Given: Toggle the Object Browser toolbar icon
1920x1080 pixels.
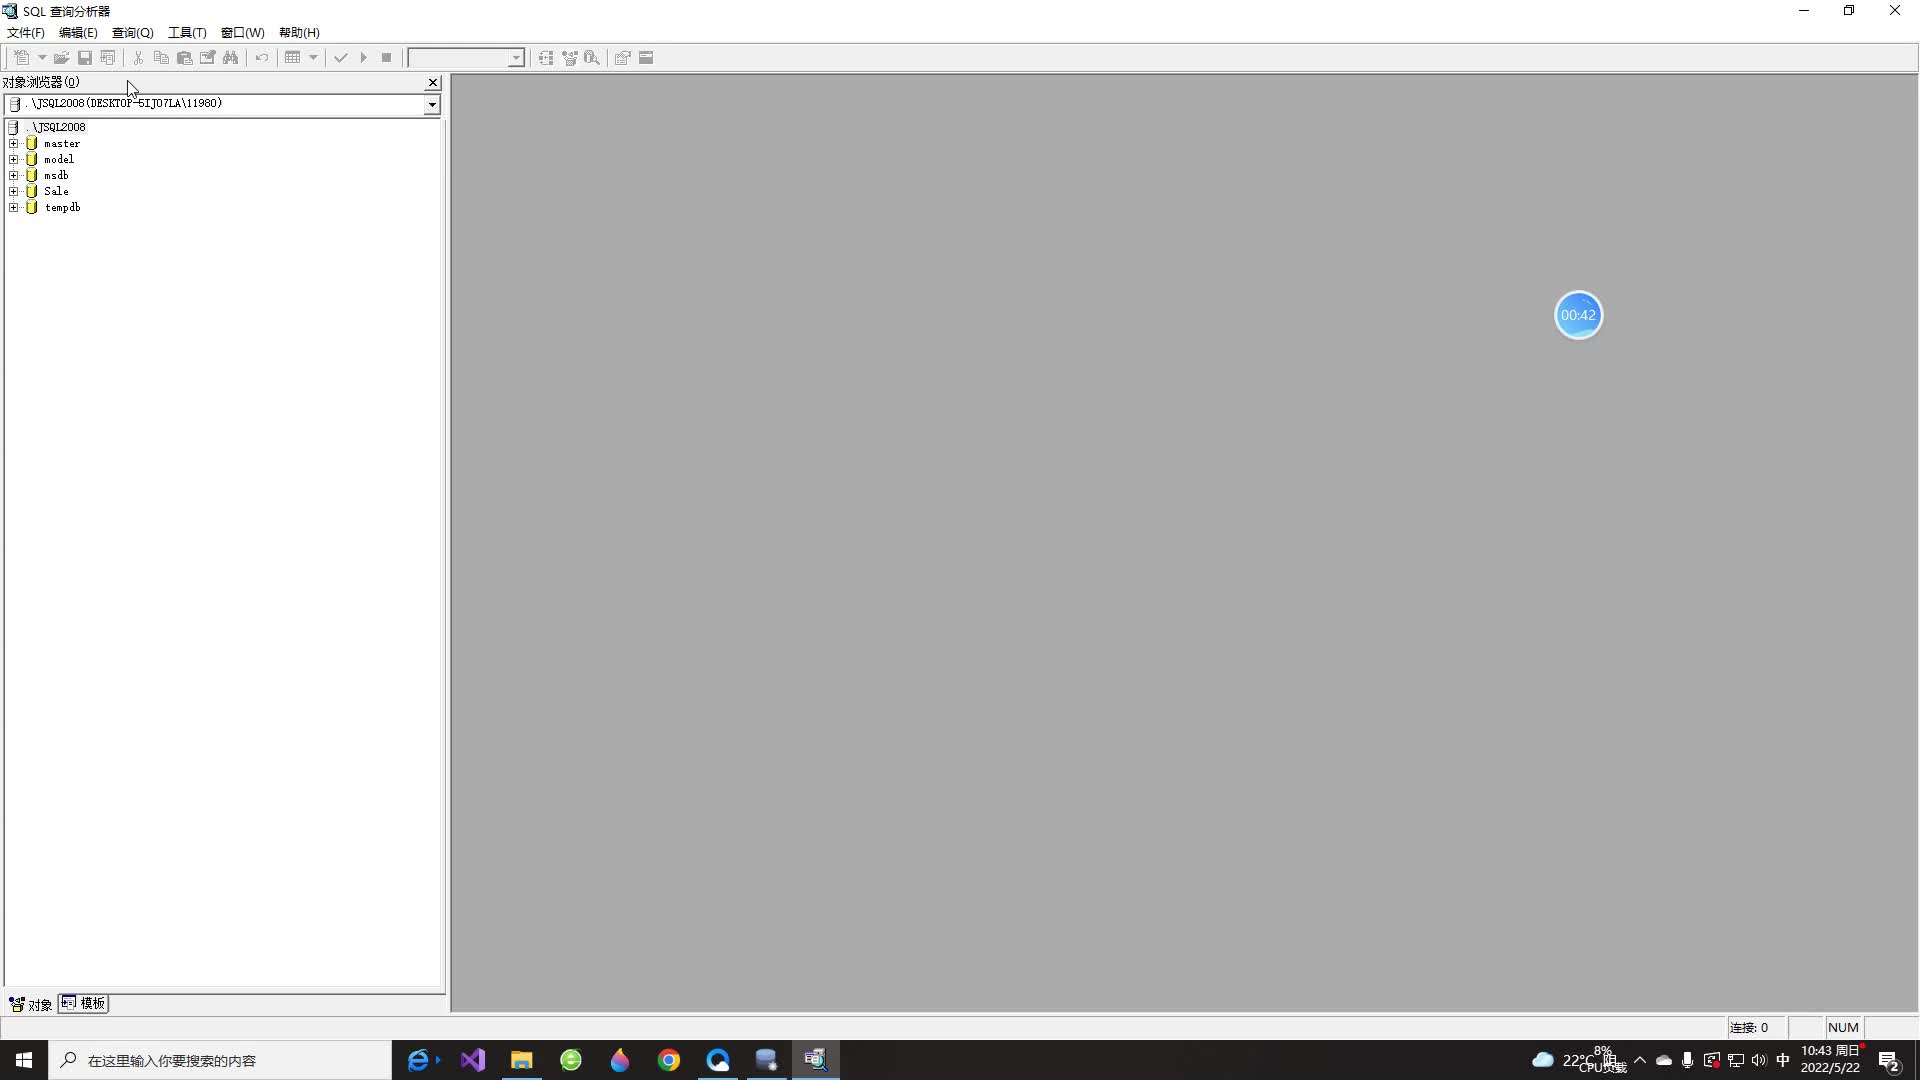Looking at the screenshot, I should tap(569, 58).
